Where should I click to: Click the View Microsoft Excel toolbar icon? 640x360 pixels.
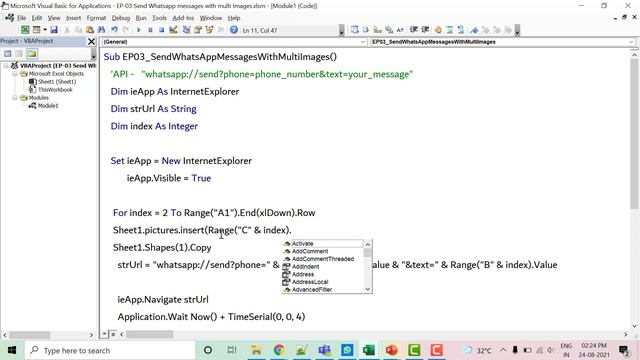tap(25, 30)
